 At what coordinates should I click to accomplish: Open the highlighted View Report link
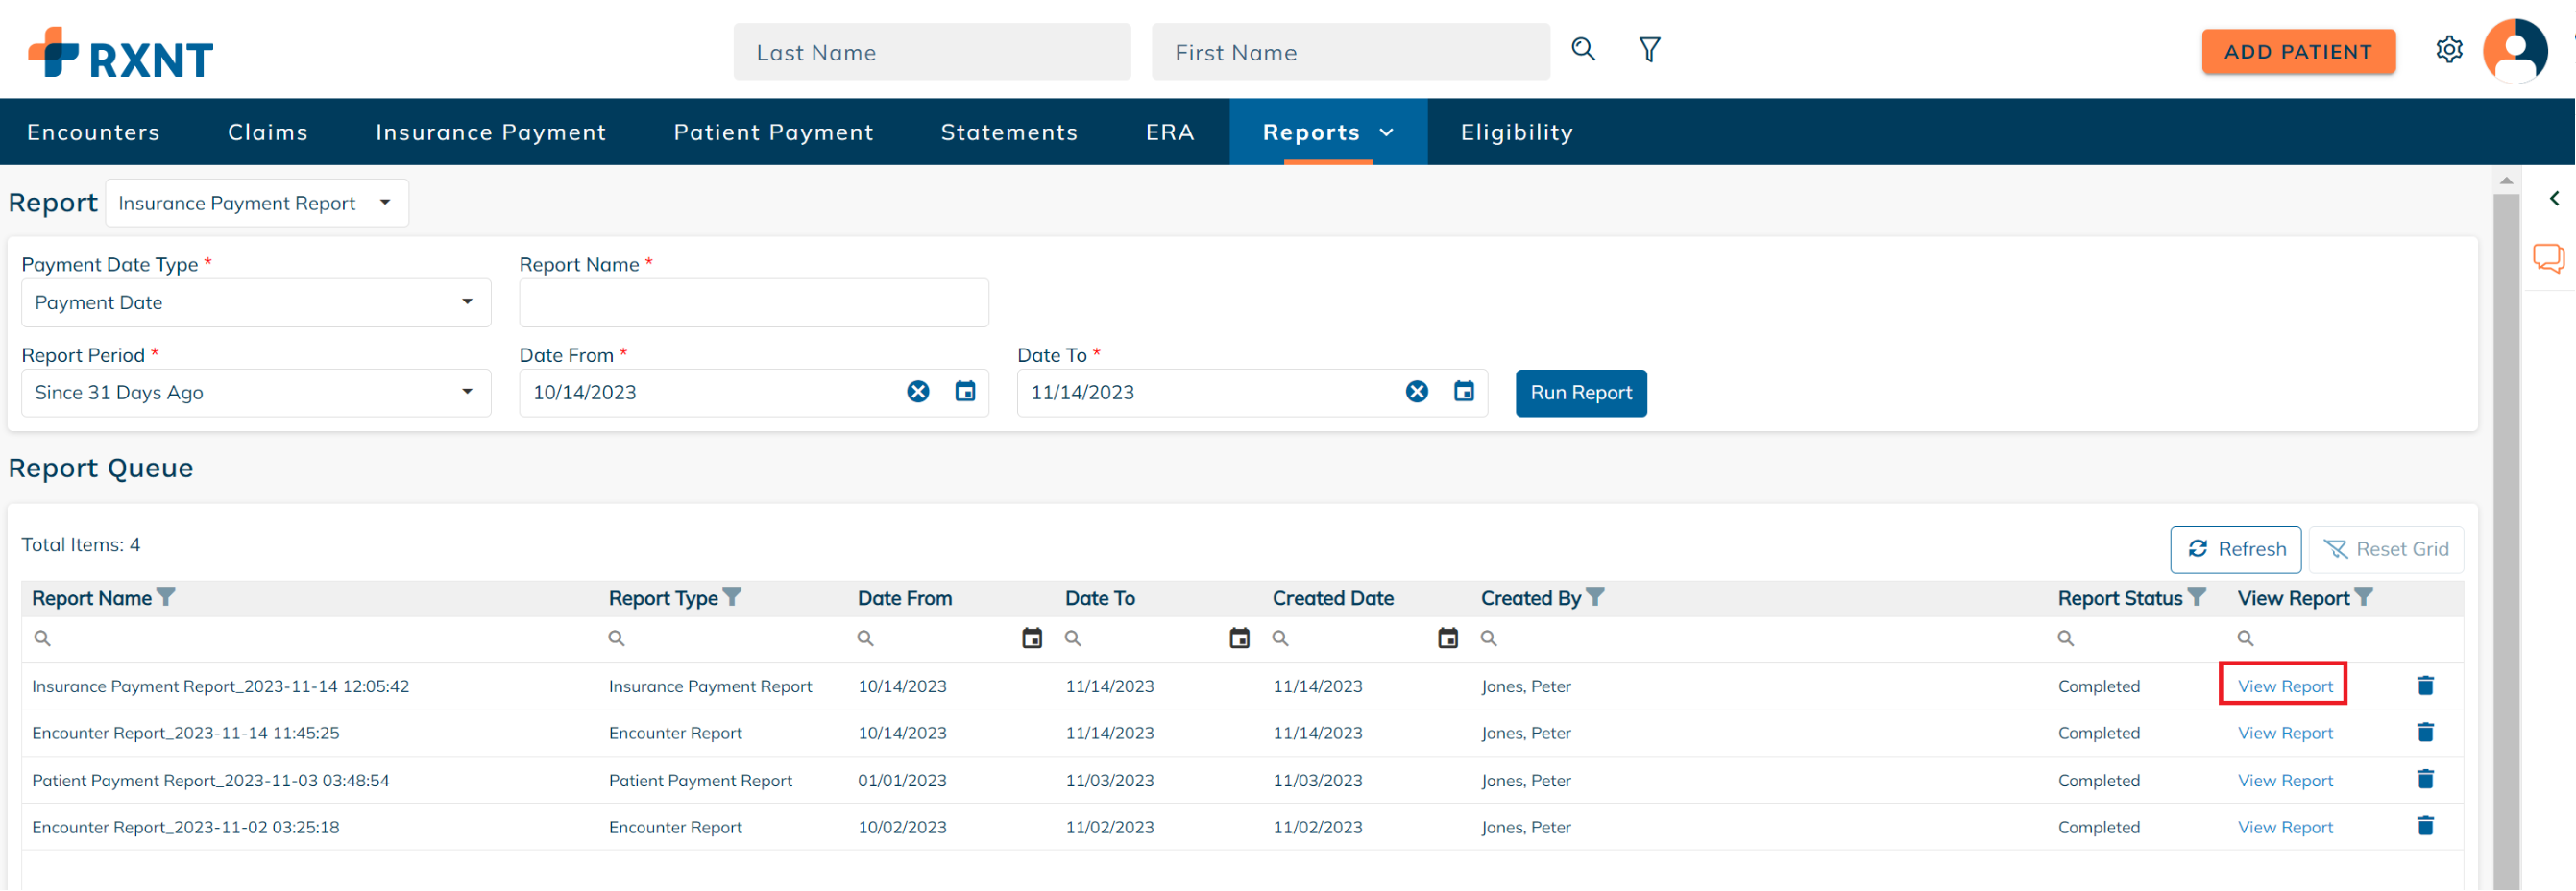(2284, 686)
